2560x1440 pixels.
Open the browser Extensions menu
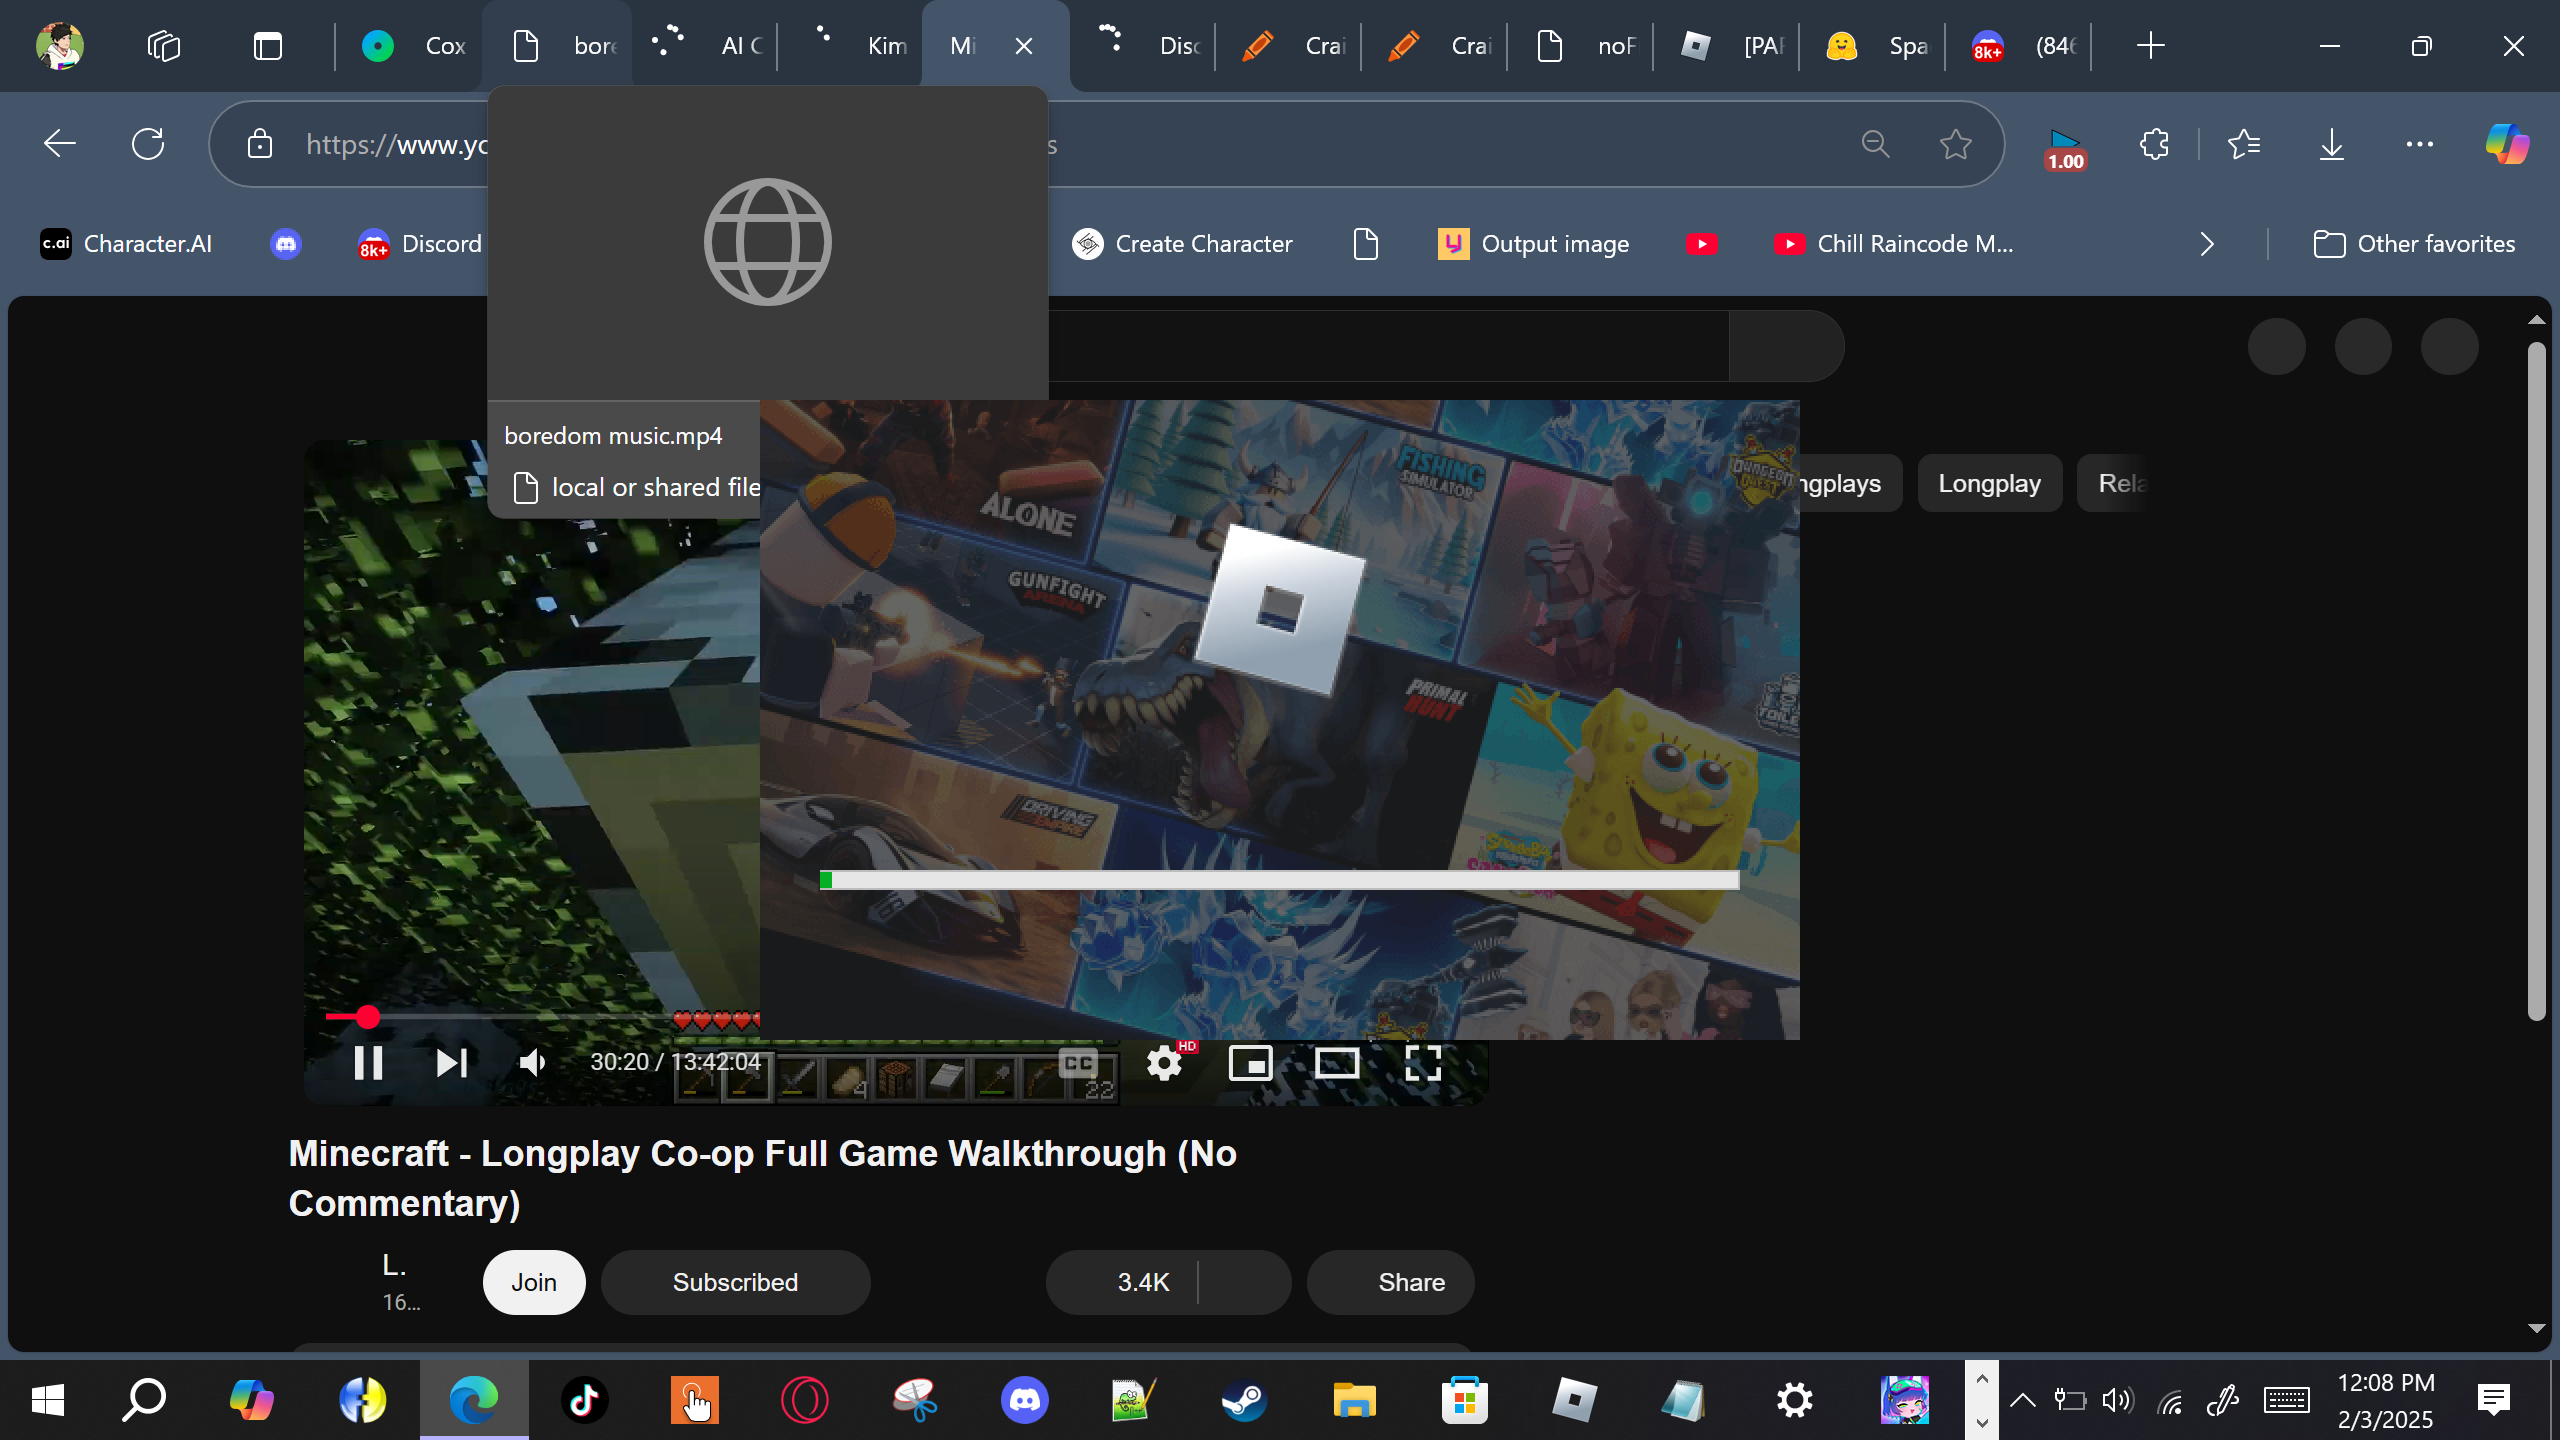point(2154,144)
